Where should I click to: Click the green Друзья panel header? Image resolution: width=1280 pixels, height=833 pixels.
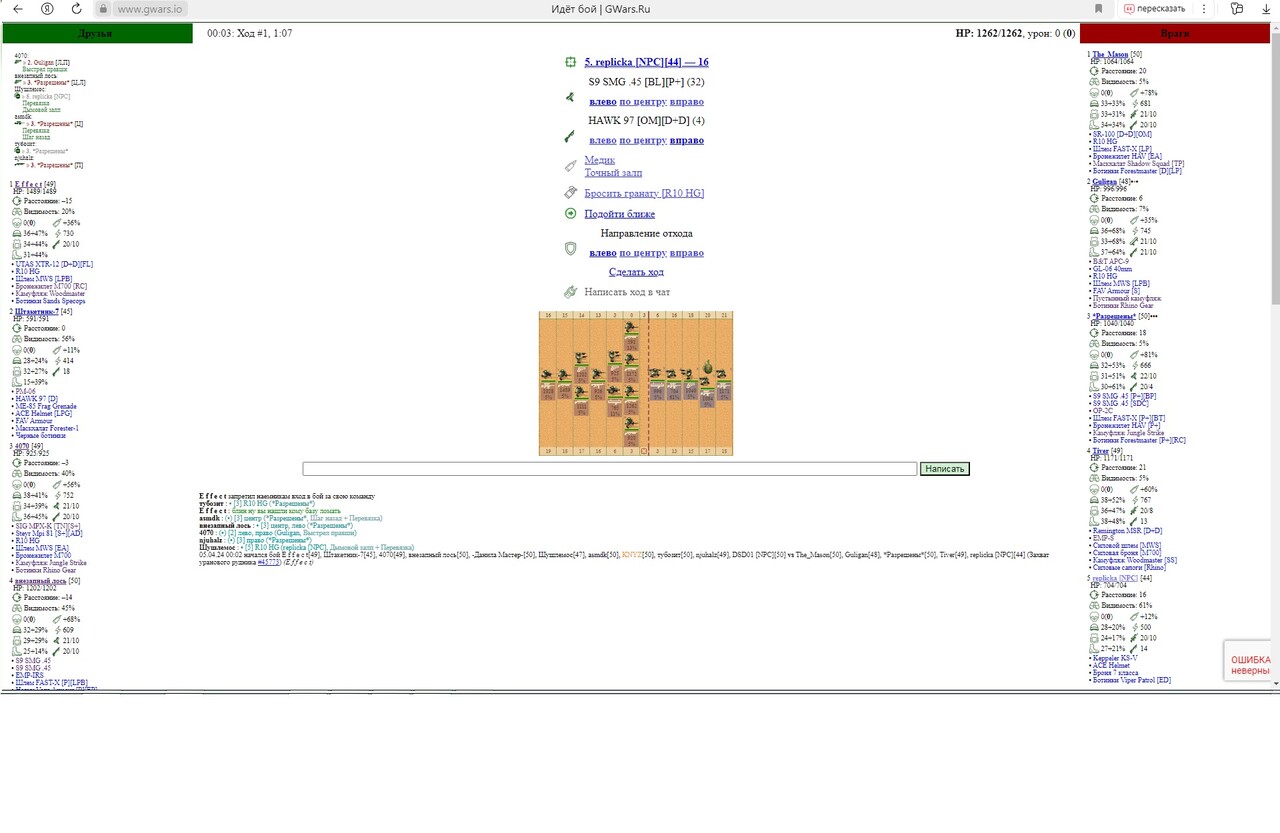[98, 33]
